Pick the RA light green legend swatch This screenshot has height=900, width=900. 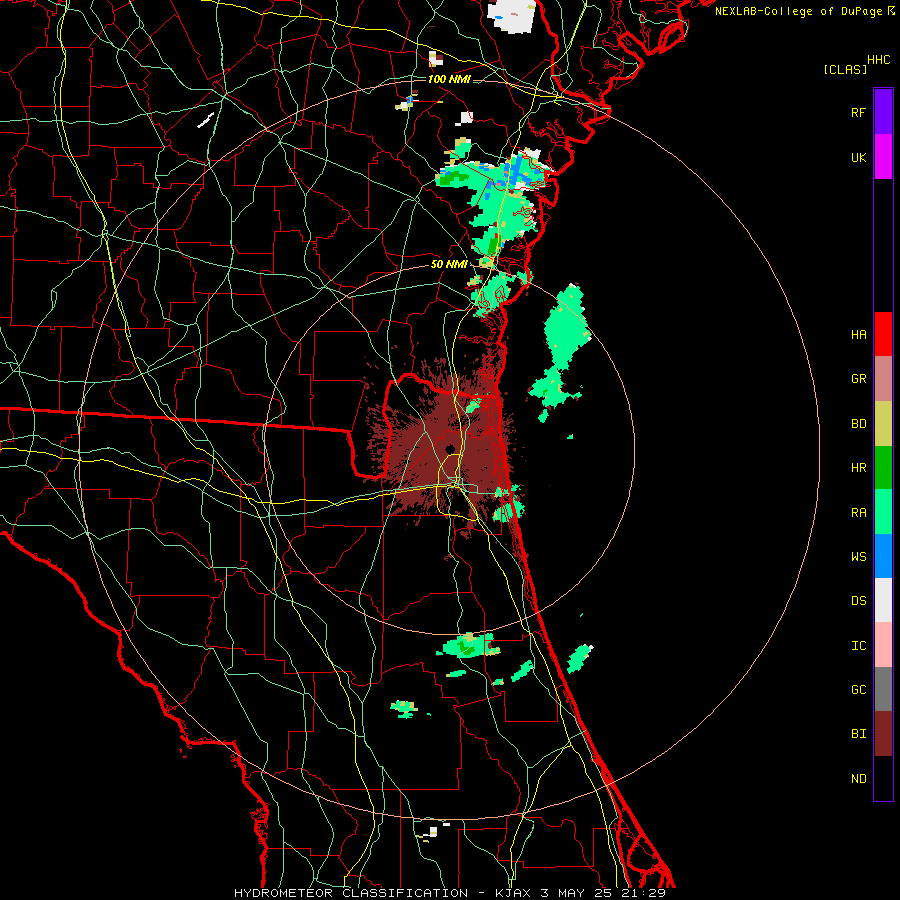pos(883,512)
